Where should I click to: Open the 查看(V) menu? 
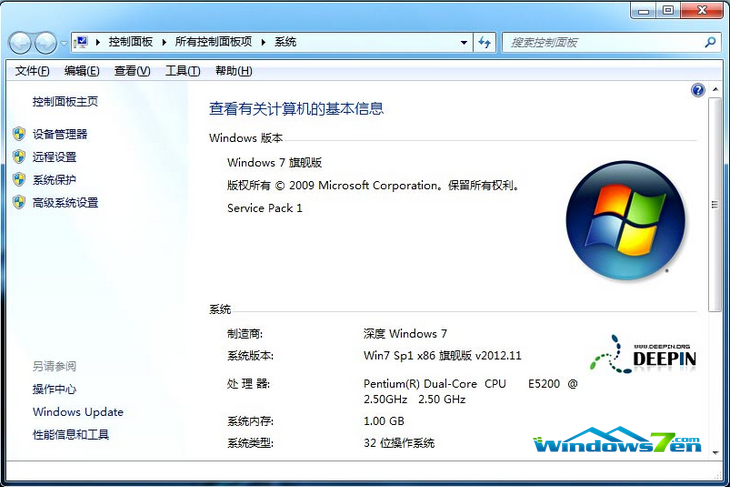[132, 71]
